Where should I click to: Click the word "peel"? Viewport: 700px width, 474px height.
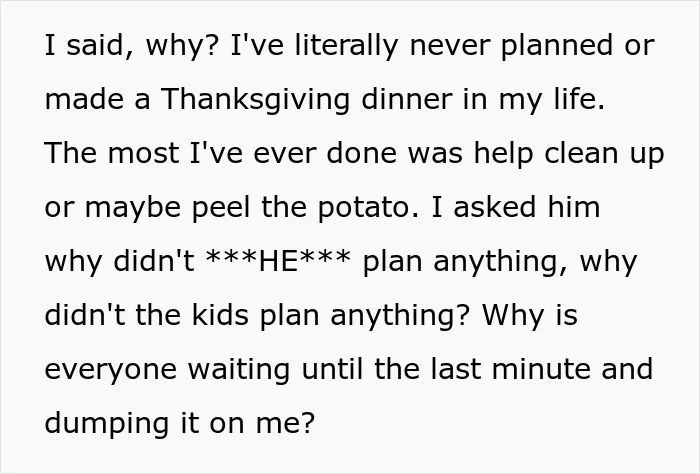tap(221, 208)
